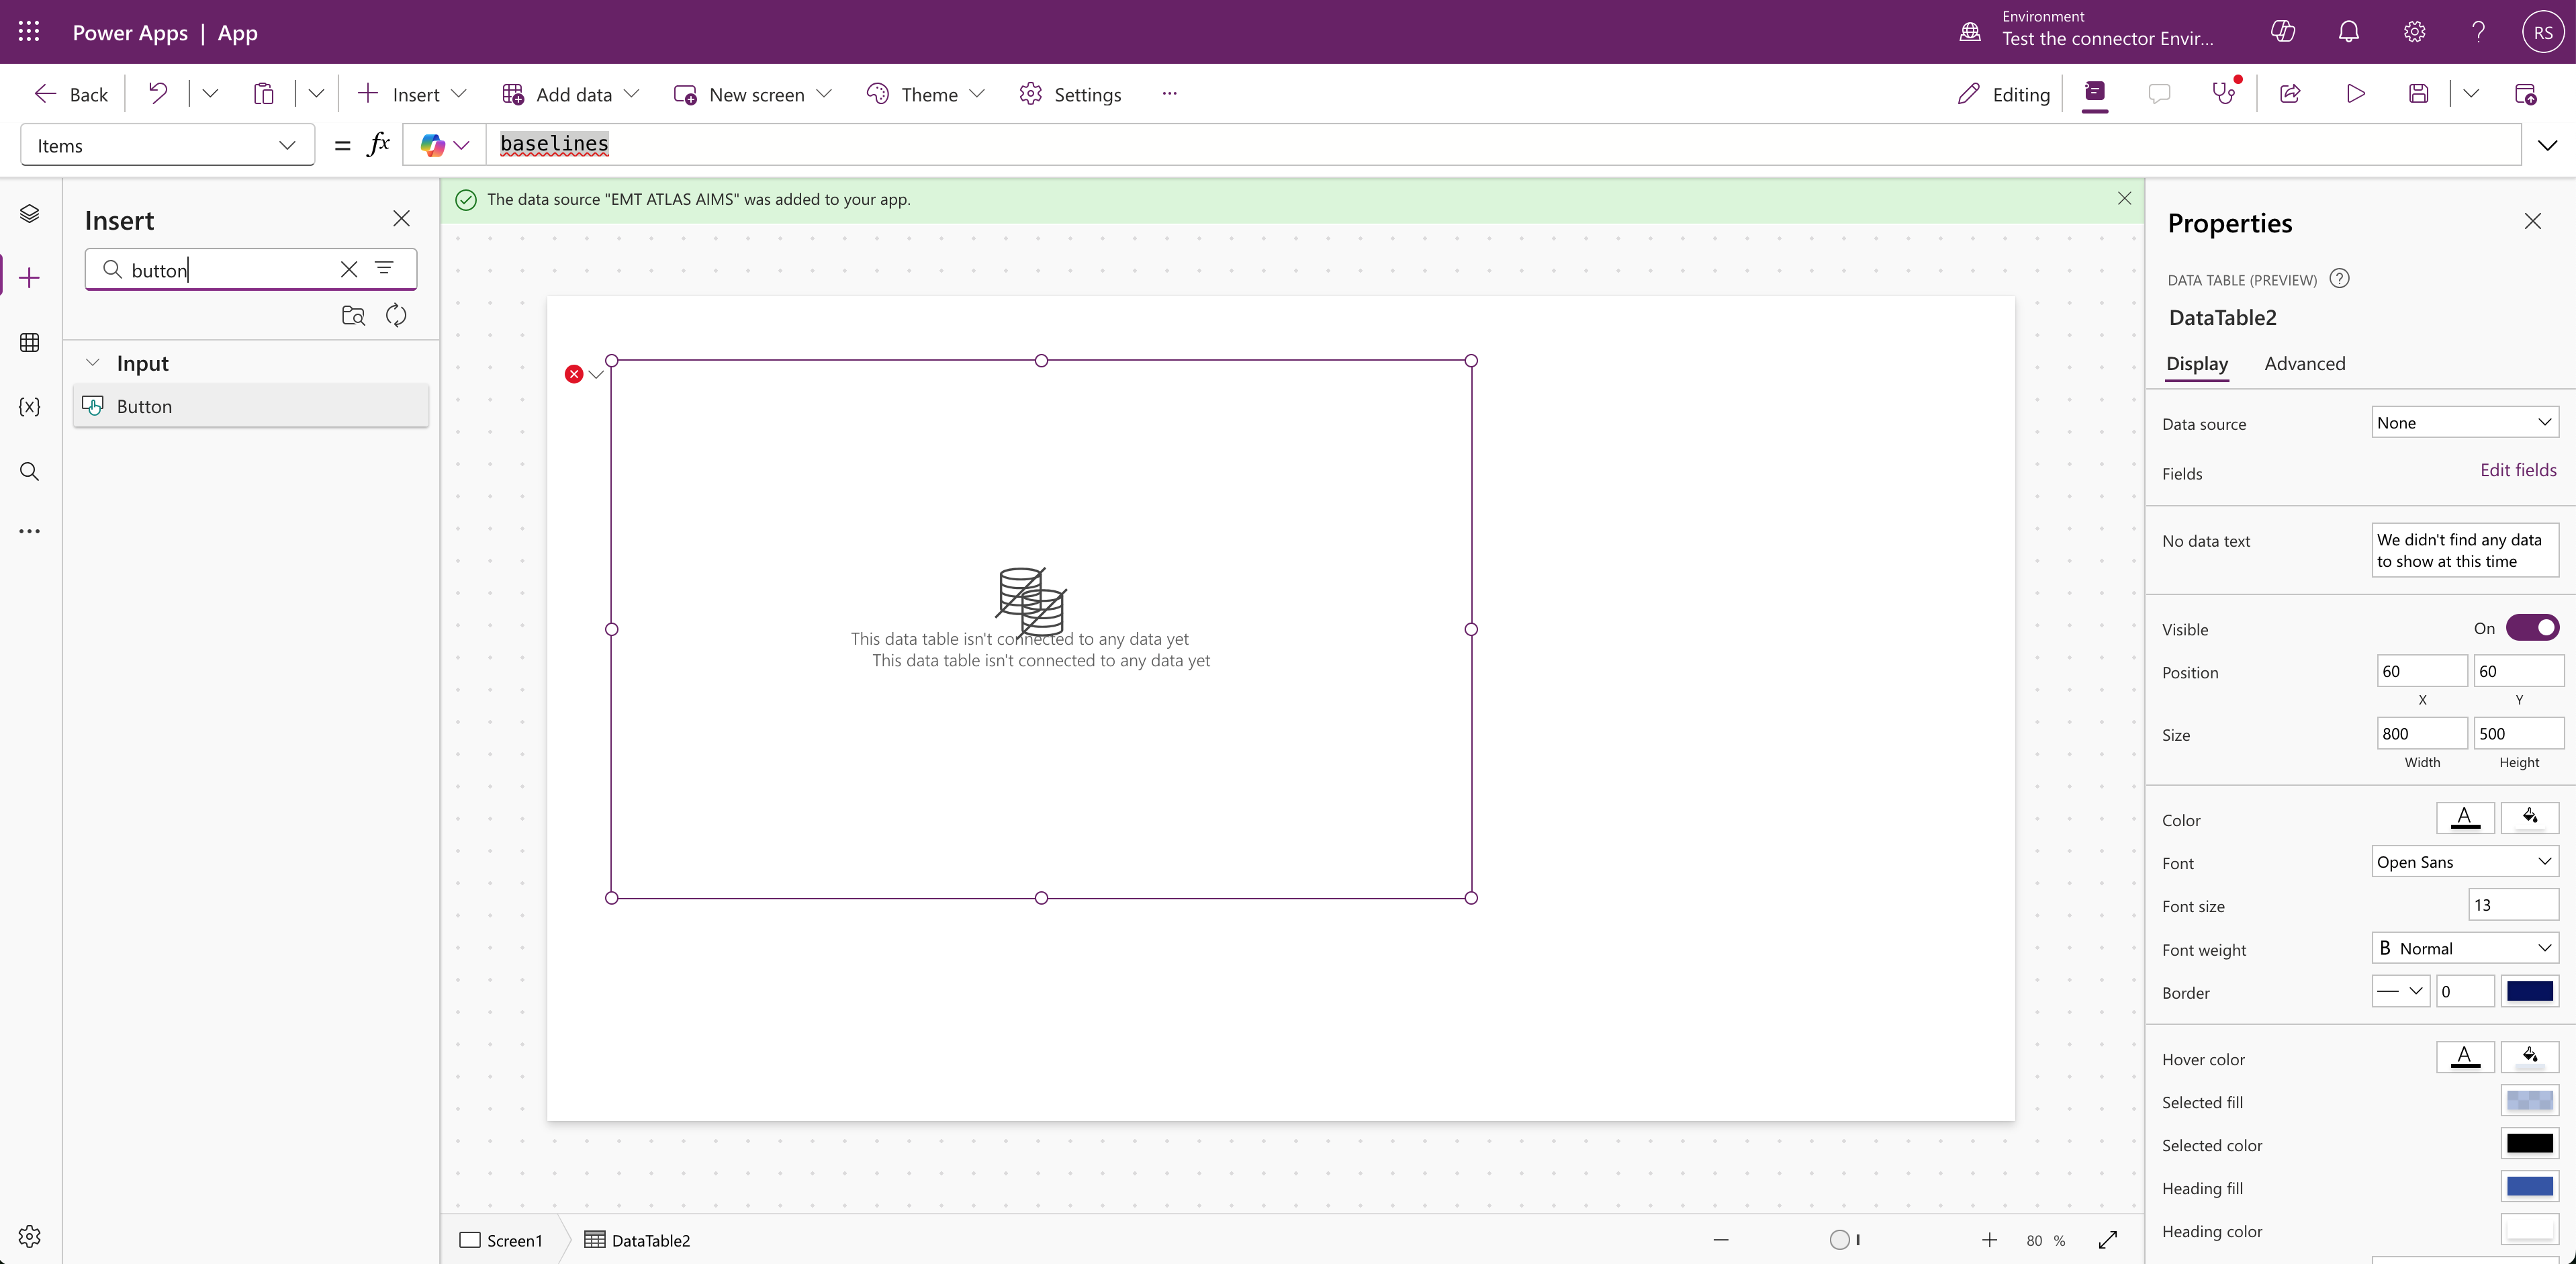Click the Preview app play icon
This screenshot has width=2576, height=1264.
pyautogui.click(x=2355, y=94)
